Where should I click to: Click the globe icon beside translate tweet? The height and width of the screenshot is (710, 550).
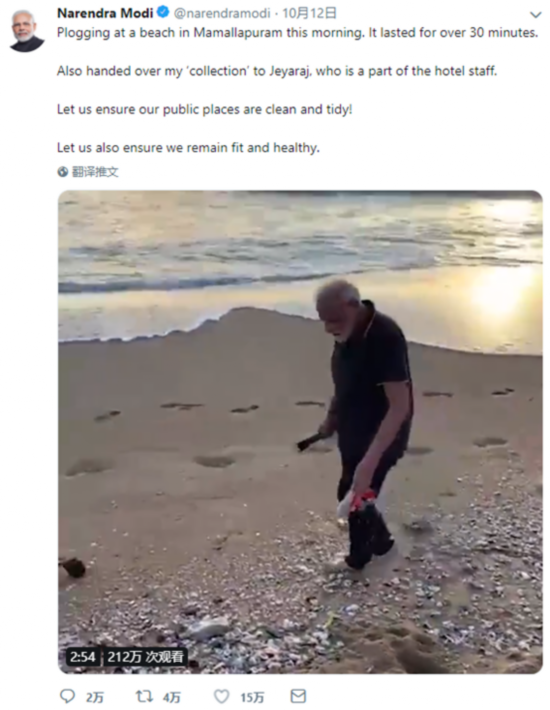(x=62, y=172)
